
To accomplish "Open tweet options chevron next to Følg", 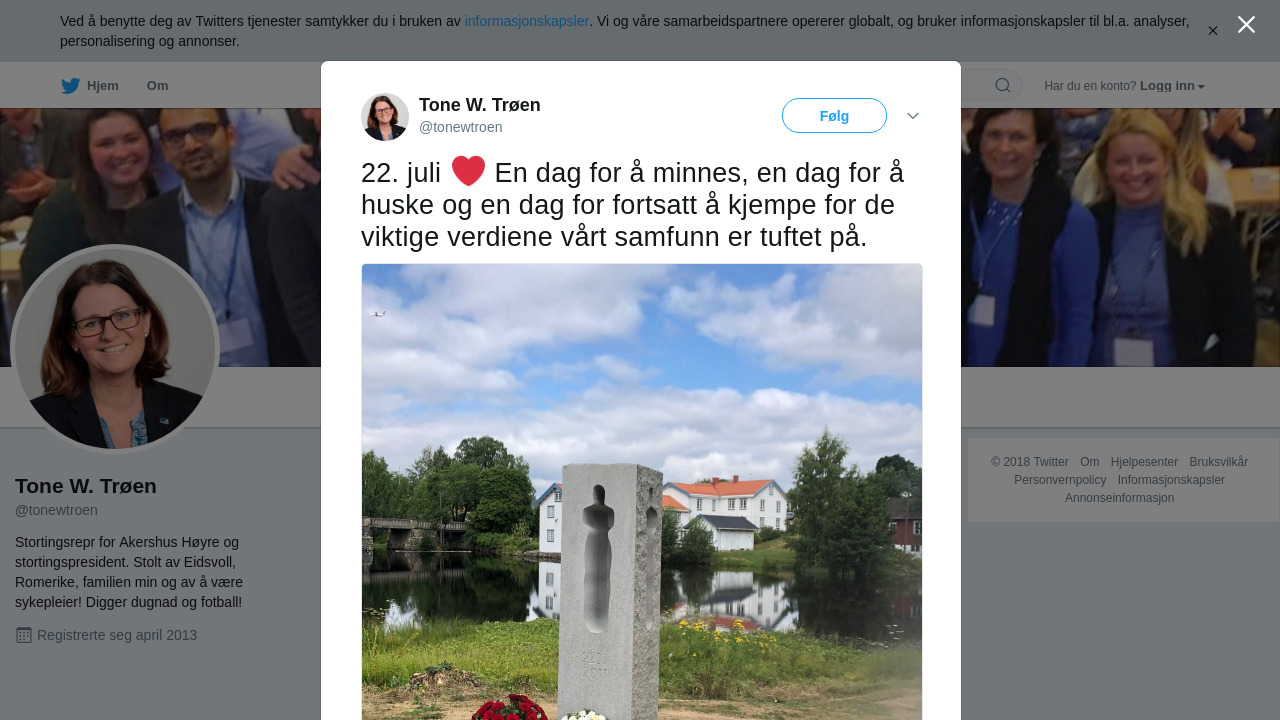I will click(x=913, y=116).
